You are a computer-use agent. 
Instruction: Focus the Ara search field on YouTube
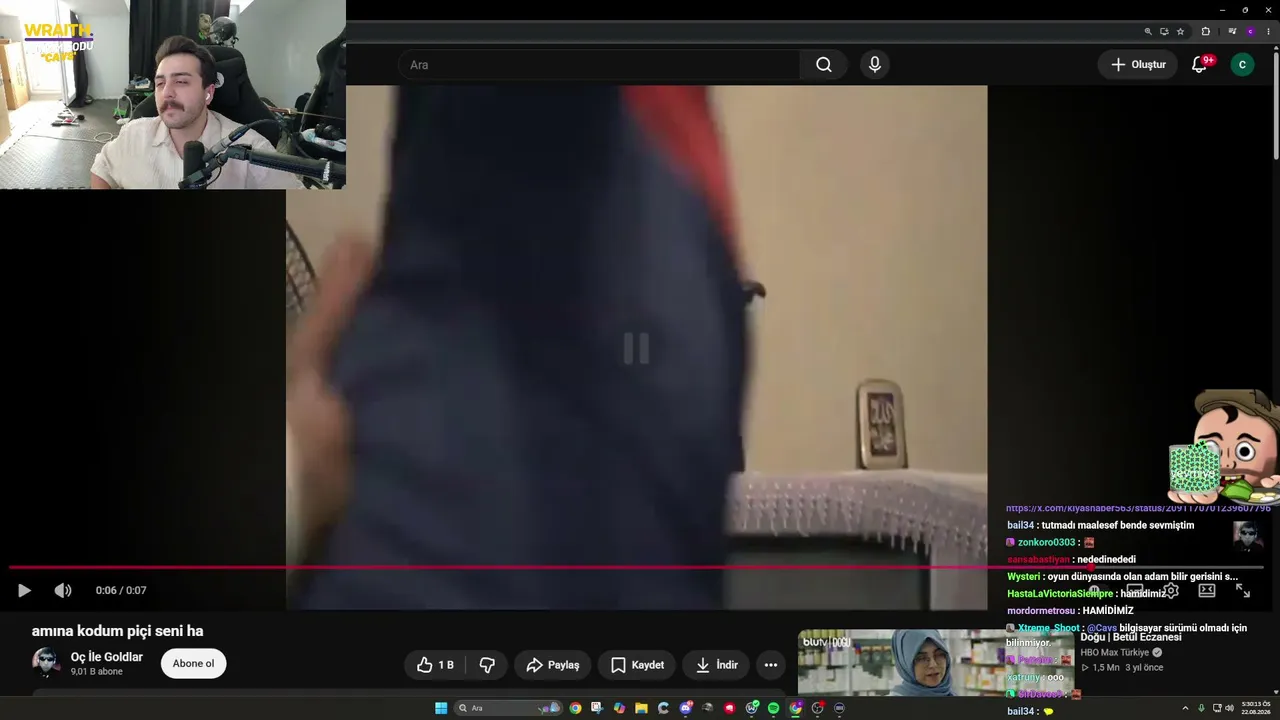point(599,65)
